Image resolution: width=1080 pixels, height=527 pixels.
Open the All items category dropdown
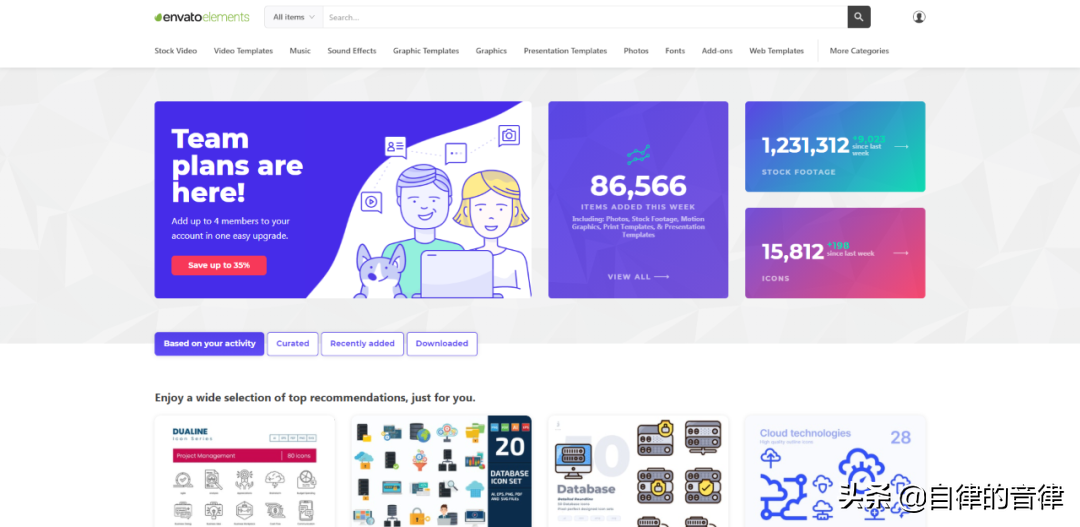coord(293,17)
